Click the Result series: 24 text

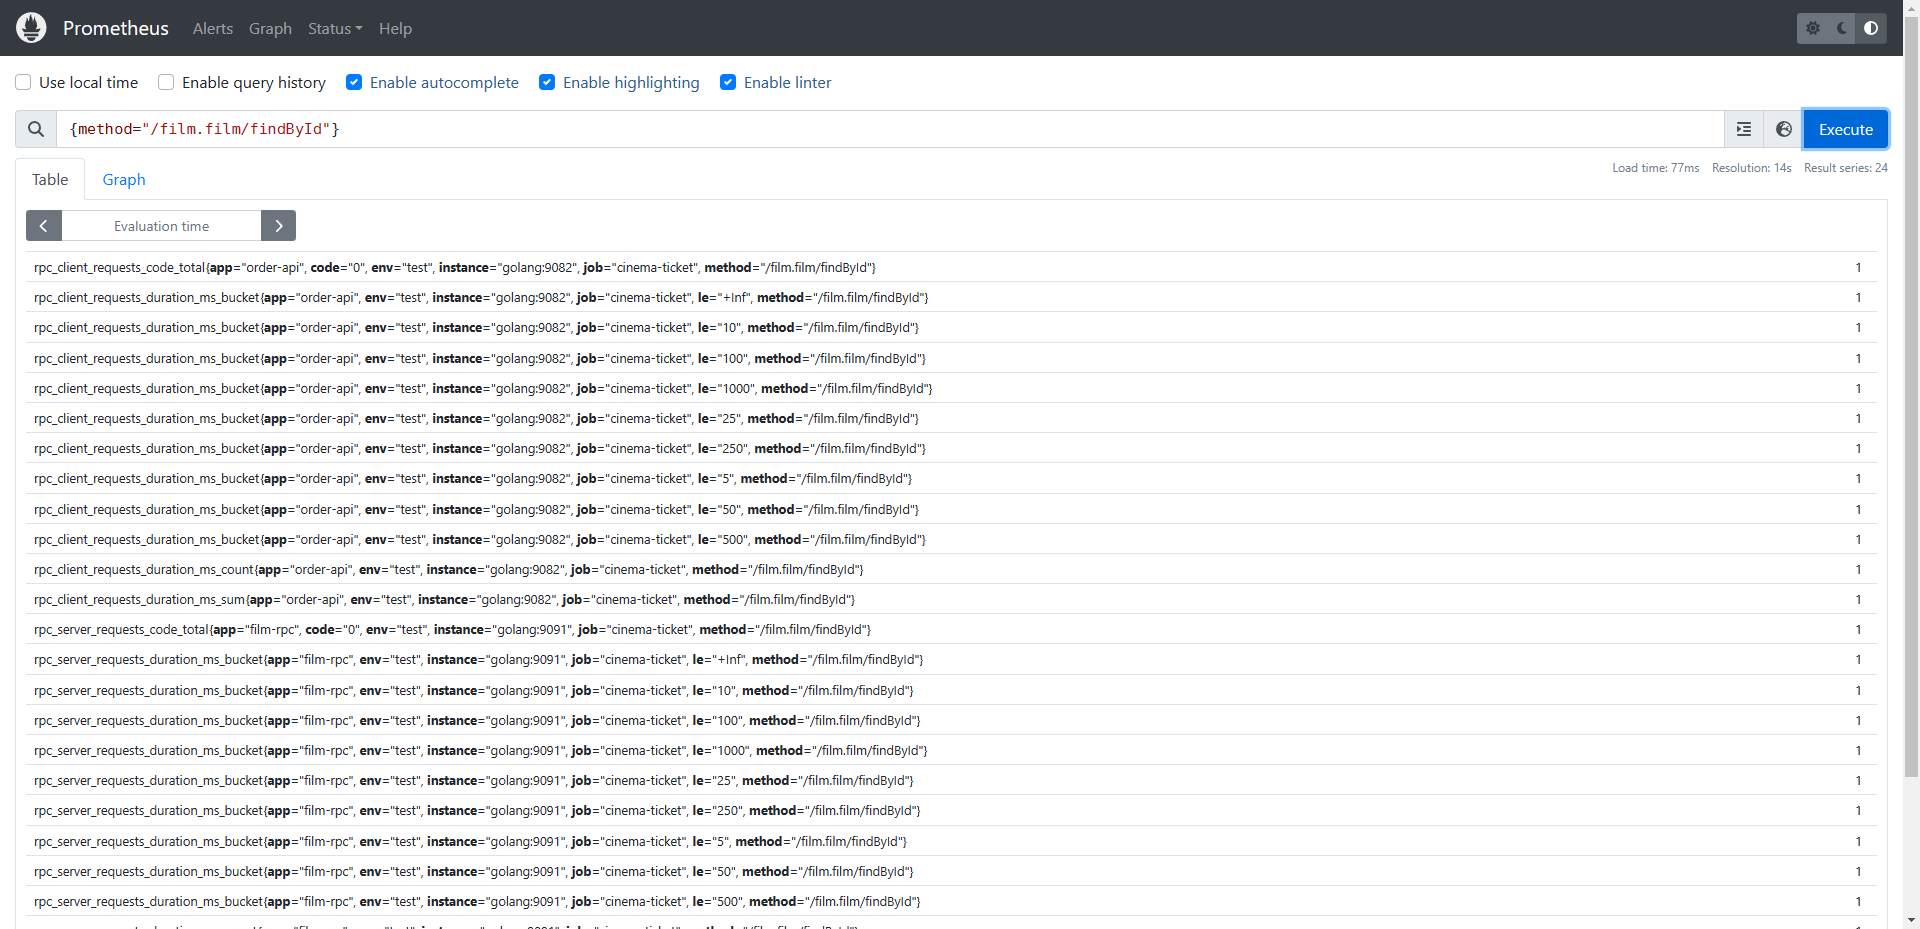1845,168
